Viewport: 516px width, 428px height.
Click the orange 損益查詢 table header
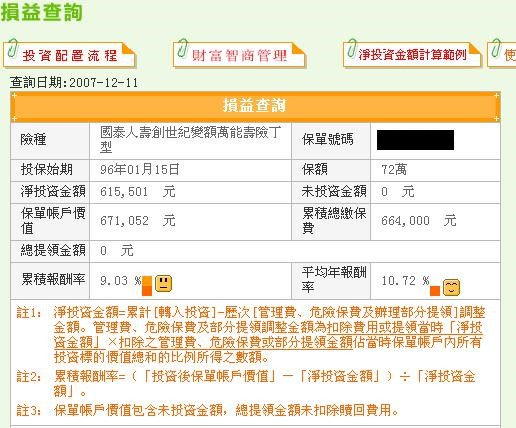(x=255, y=106)
